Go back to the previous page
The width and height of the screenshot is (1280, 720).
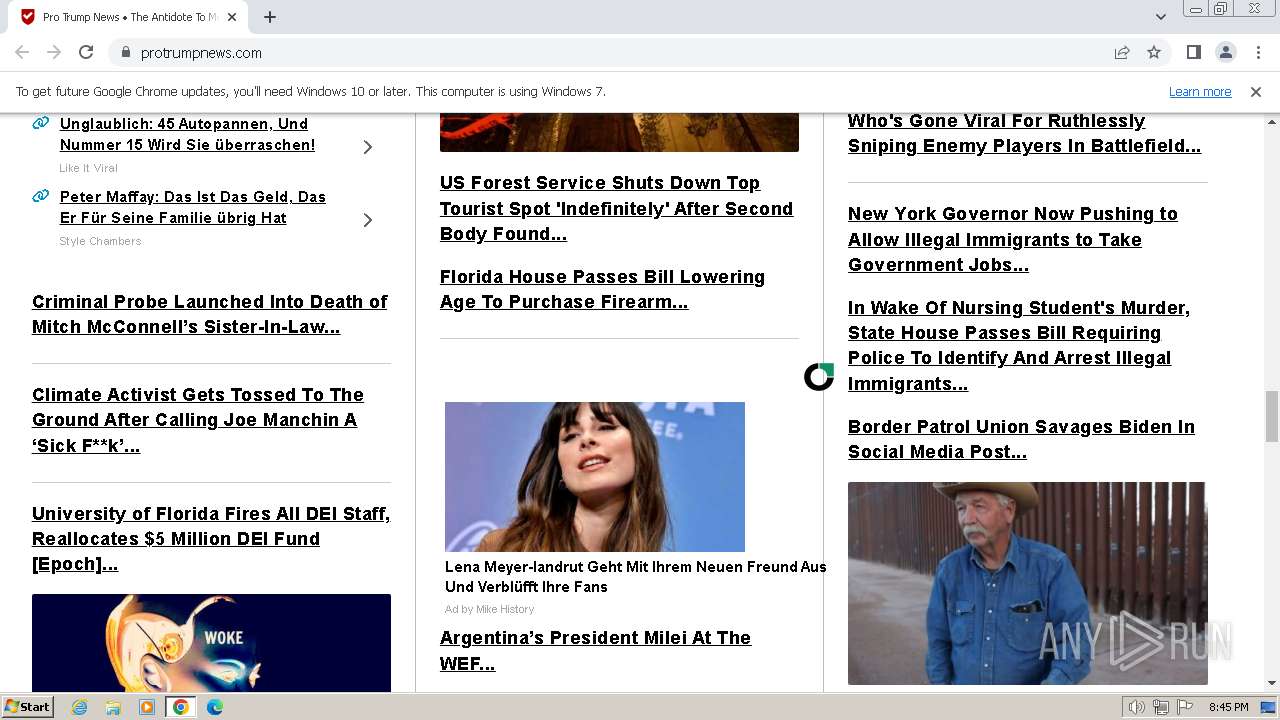click(22, 52)
